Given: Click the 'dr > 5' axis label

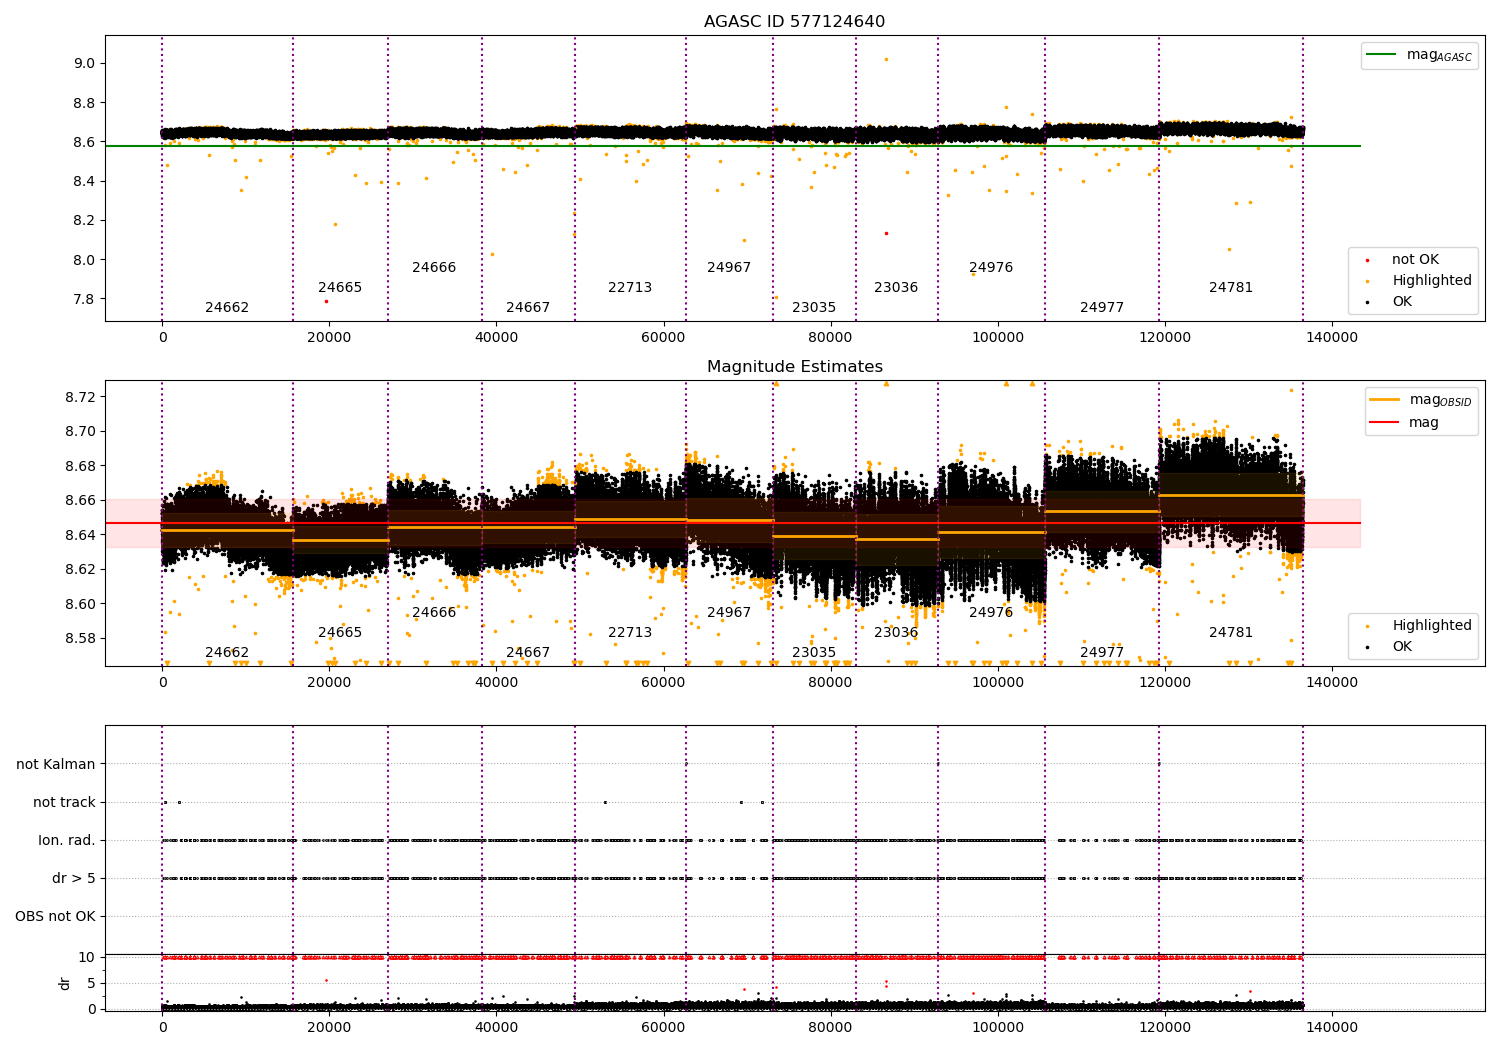Looking at the screenshot, I should (74, 879).
